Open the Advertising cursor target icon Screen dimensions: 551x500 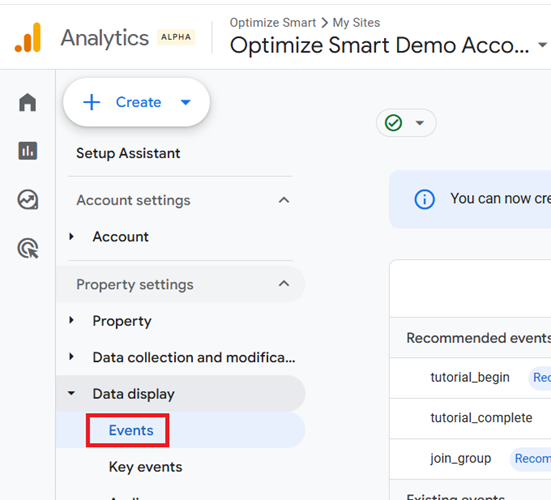pyautogui.click(x=28, y=248)
